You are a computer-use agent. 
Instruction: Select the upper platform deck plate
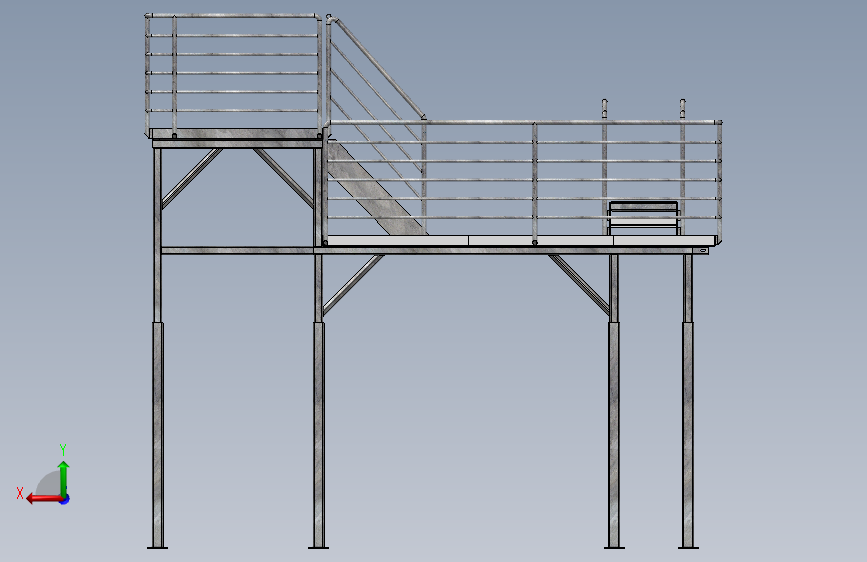(x=235, y=134)
